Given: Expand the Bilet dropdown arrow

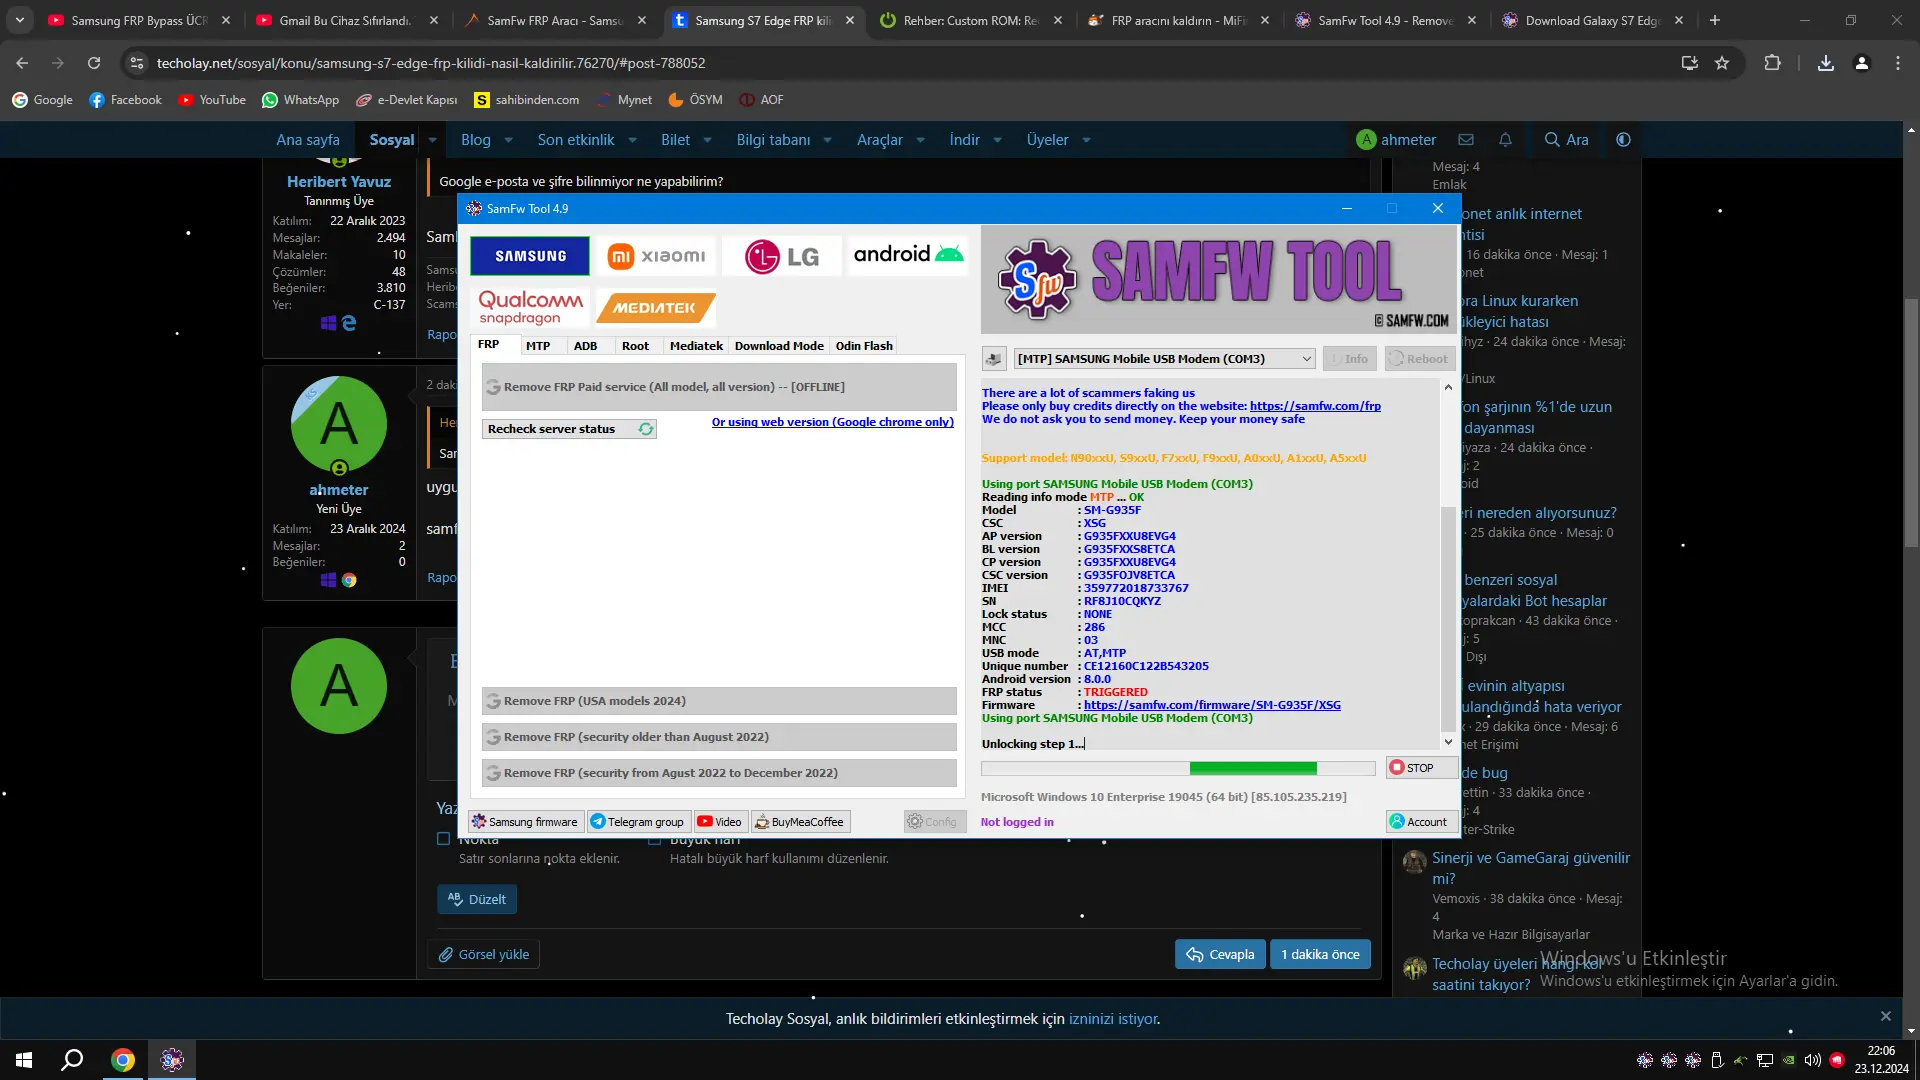Looking at the screenshot, I should pyautogui.click(x=707, y=140).
